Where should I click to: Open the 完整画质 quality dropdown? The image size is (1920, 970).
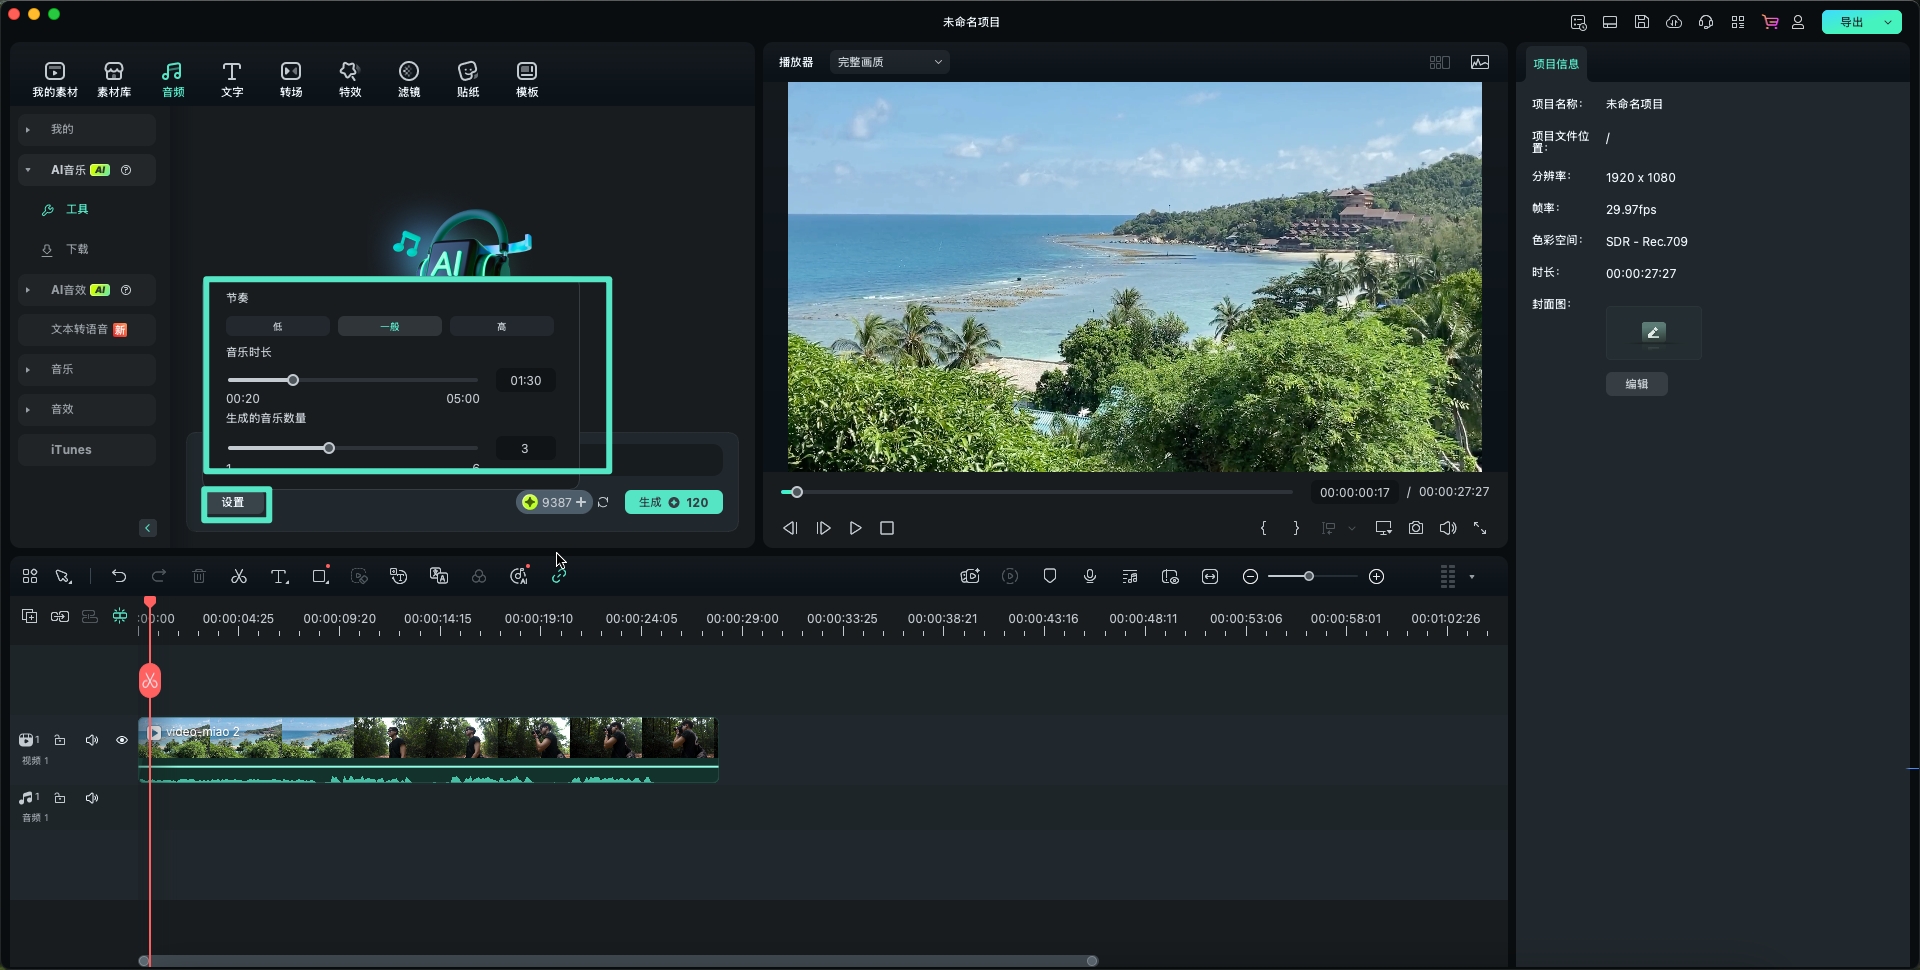(889, 62)
